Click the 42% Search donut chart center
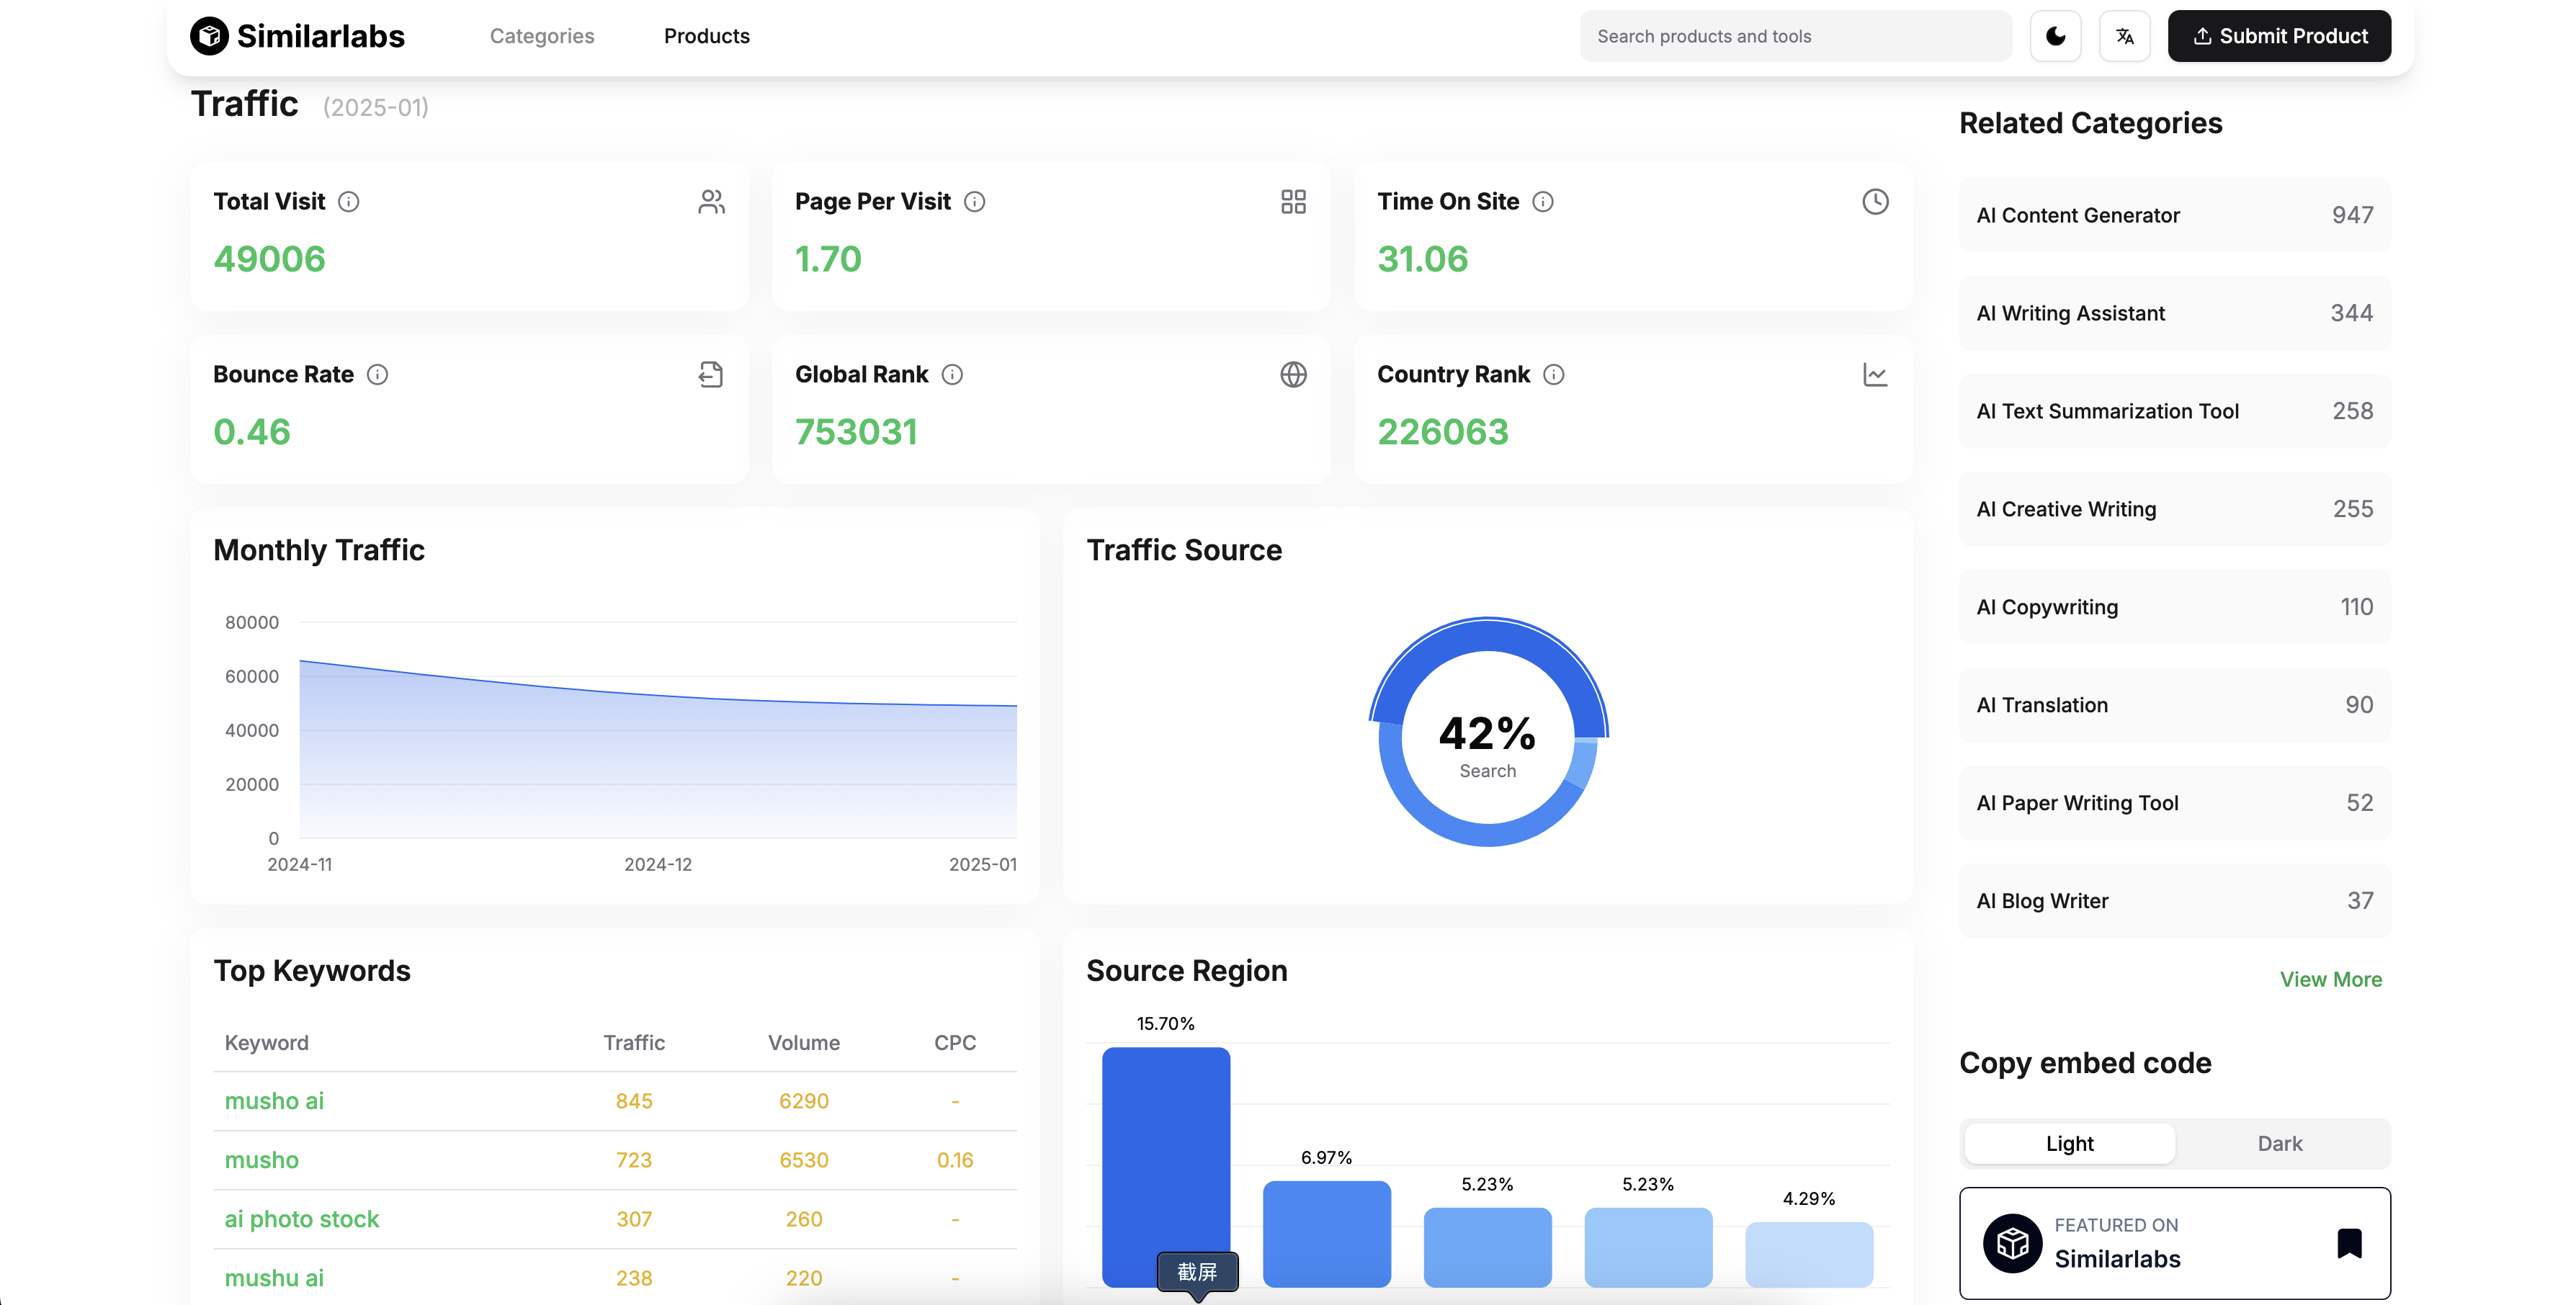Viewport: 2576px width, 1305px height. click(1487, 744)
